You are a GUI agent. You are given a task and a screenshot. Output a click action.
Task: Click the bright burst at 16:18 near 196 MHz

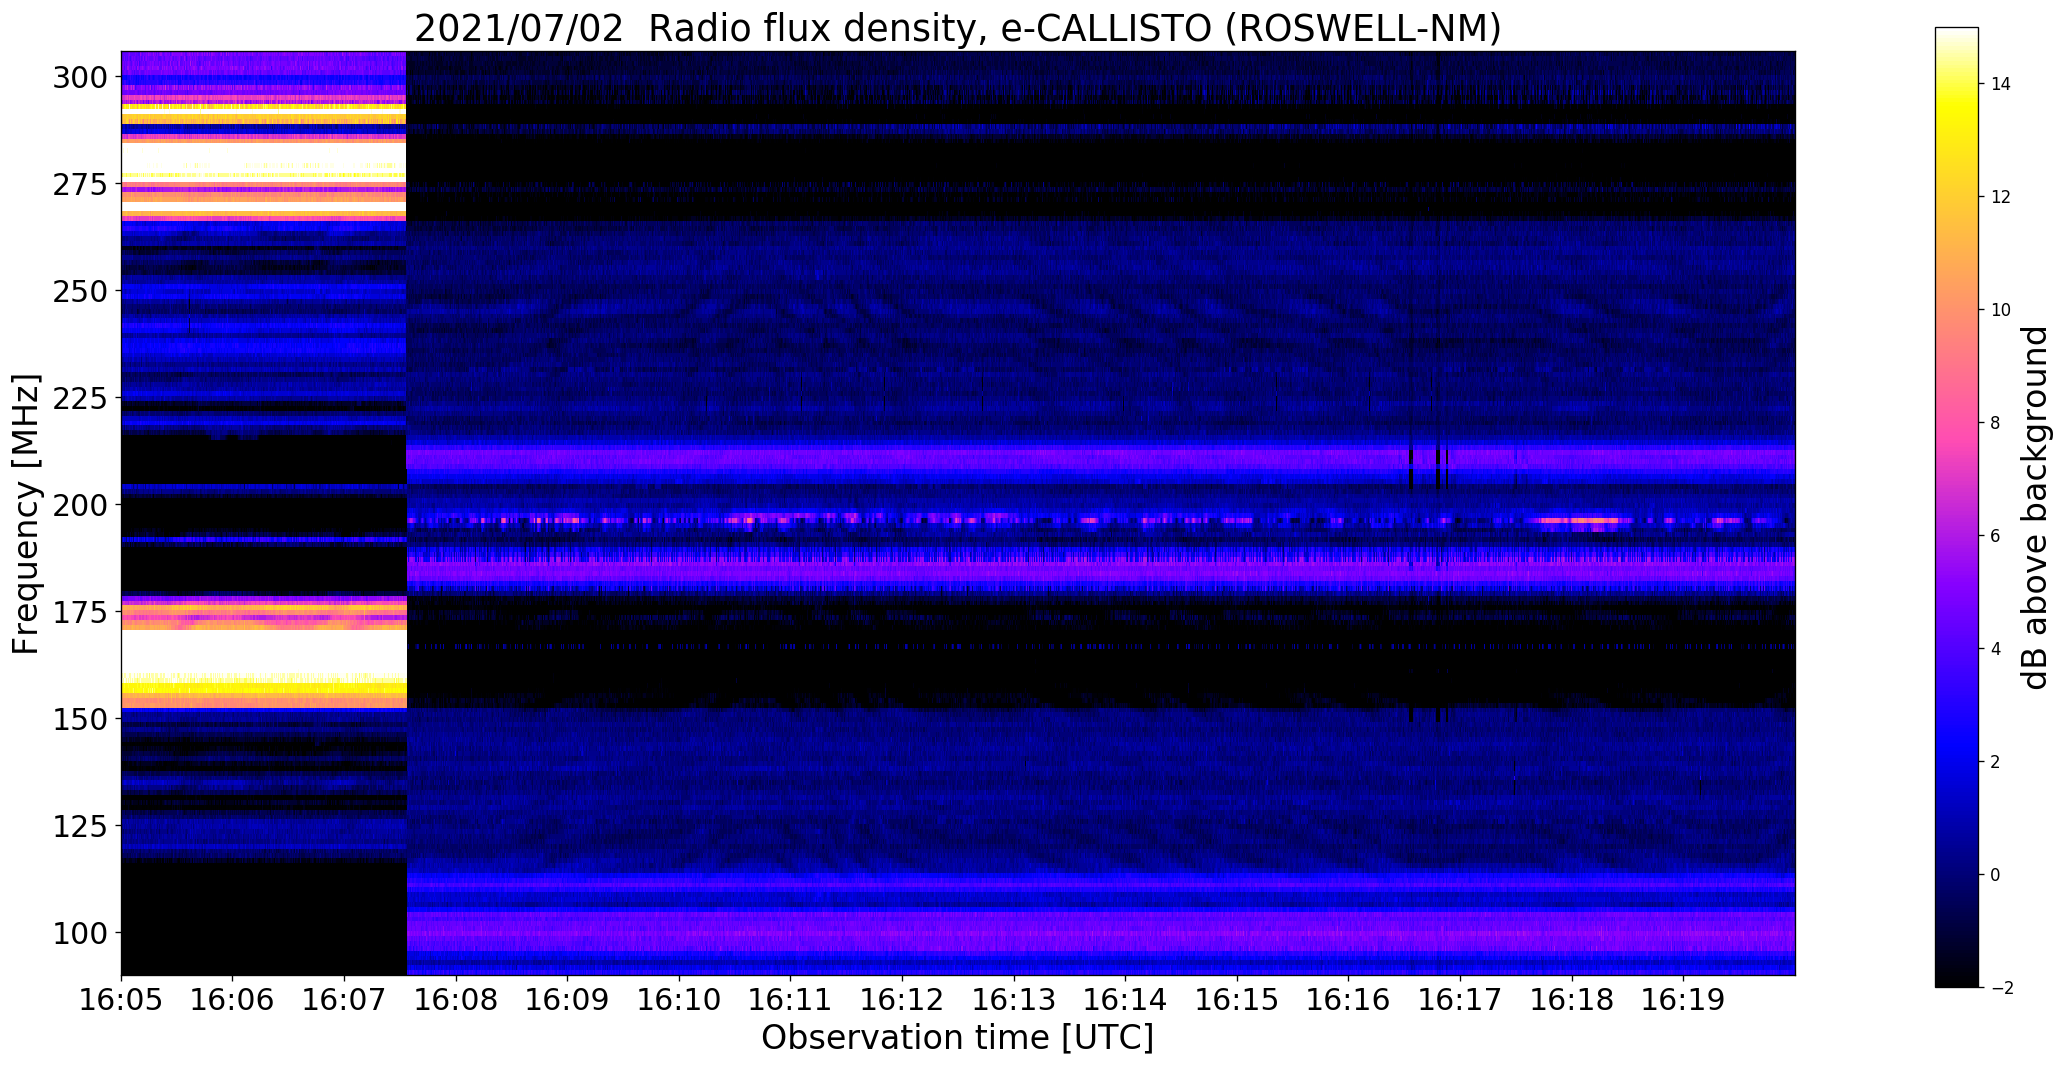click(1580, 521)
